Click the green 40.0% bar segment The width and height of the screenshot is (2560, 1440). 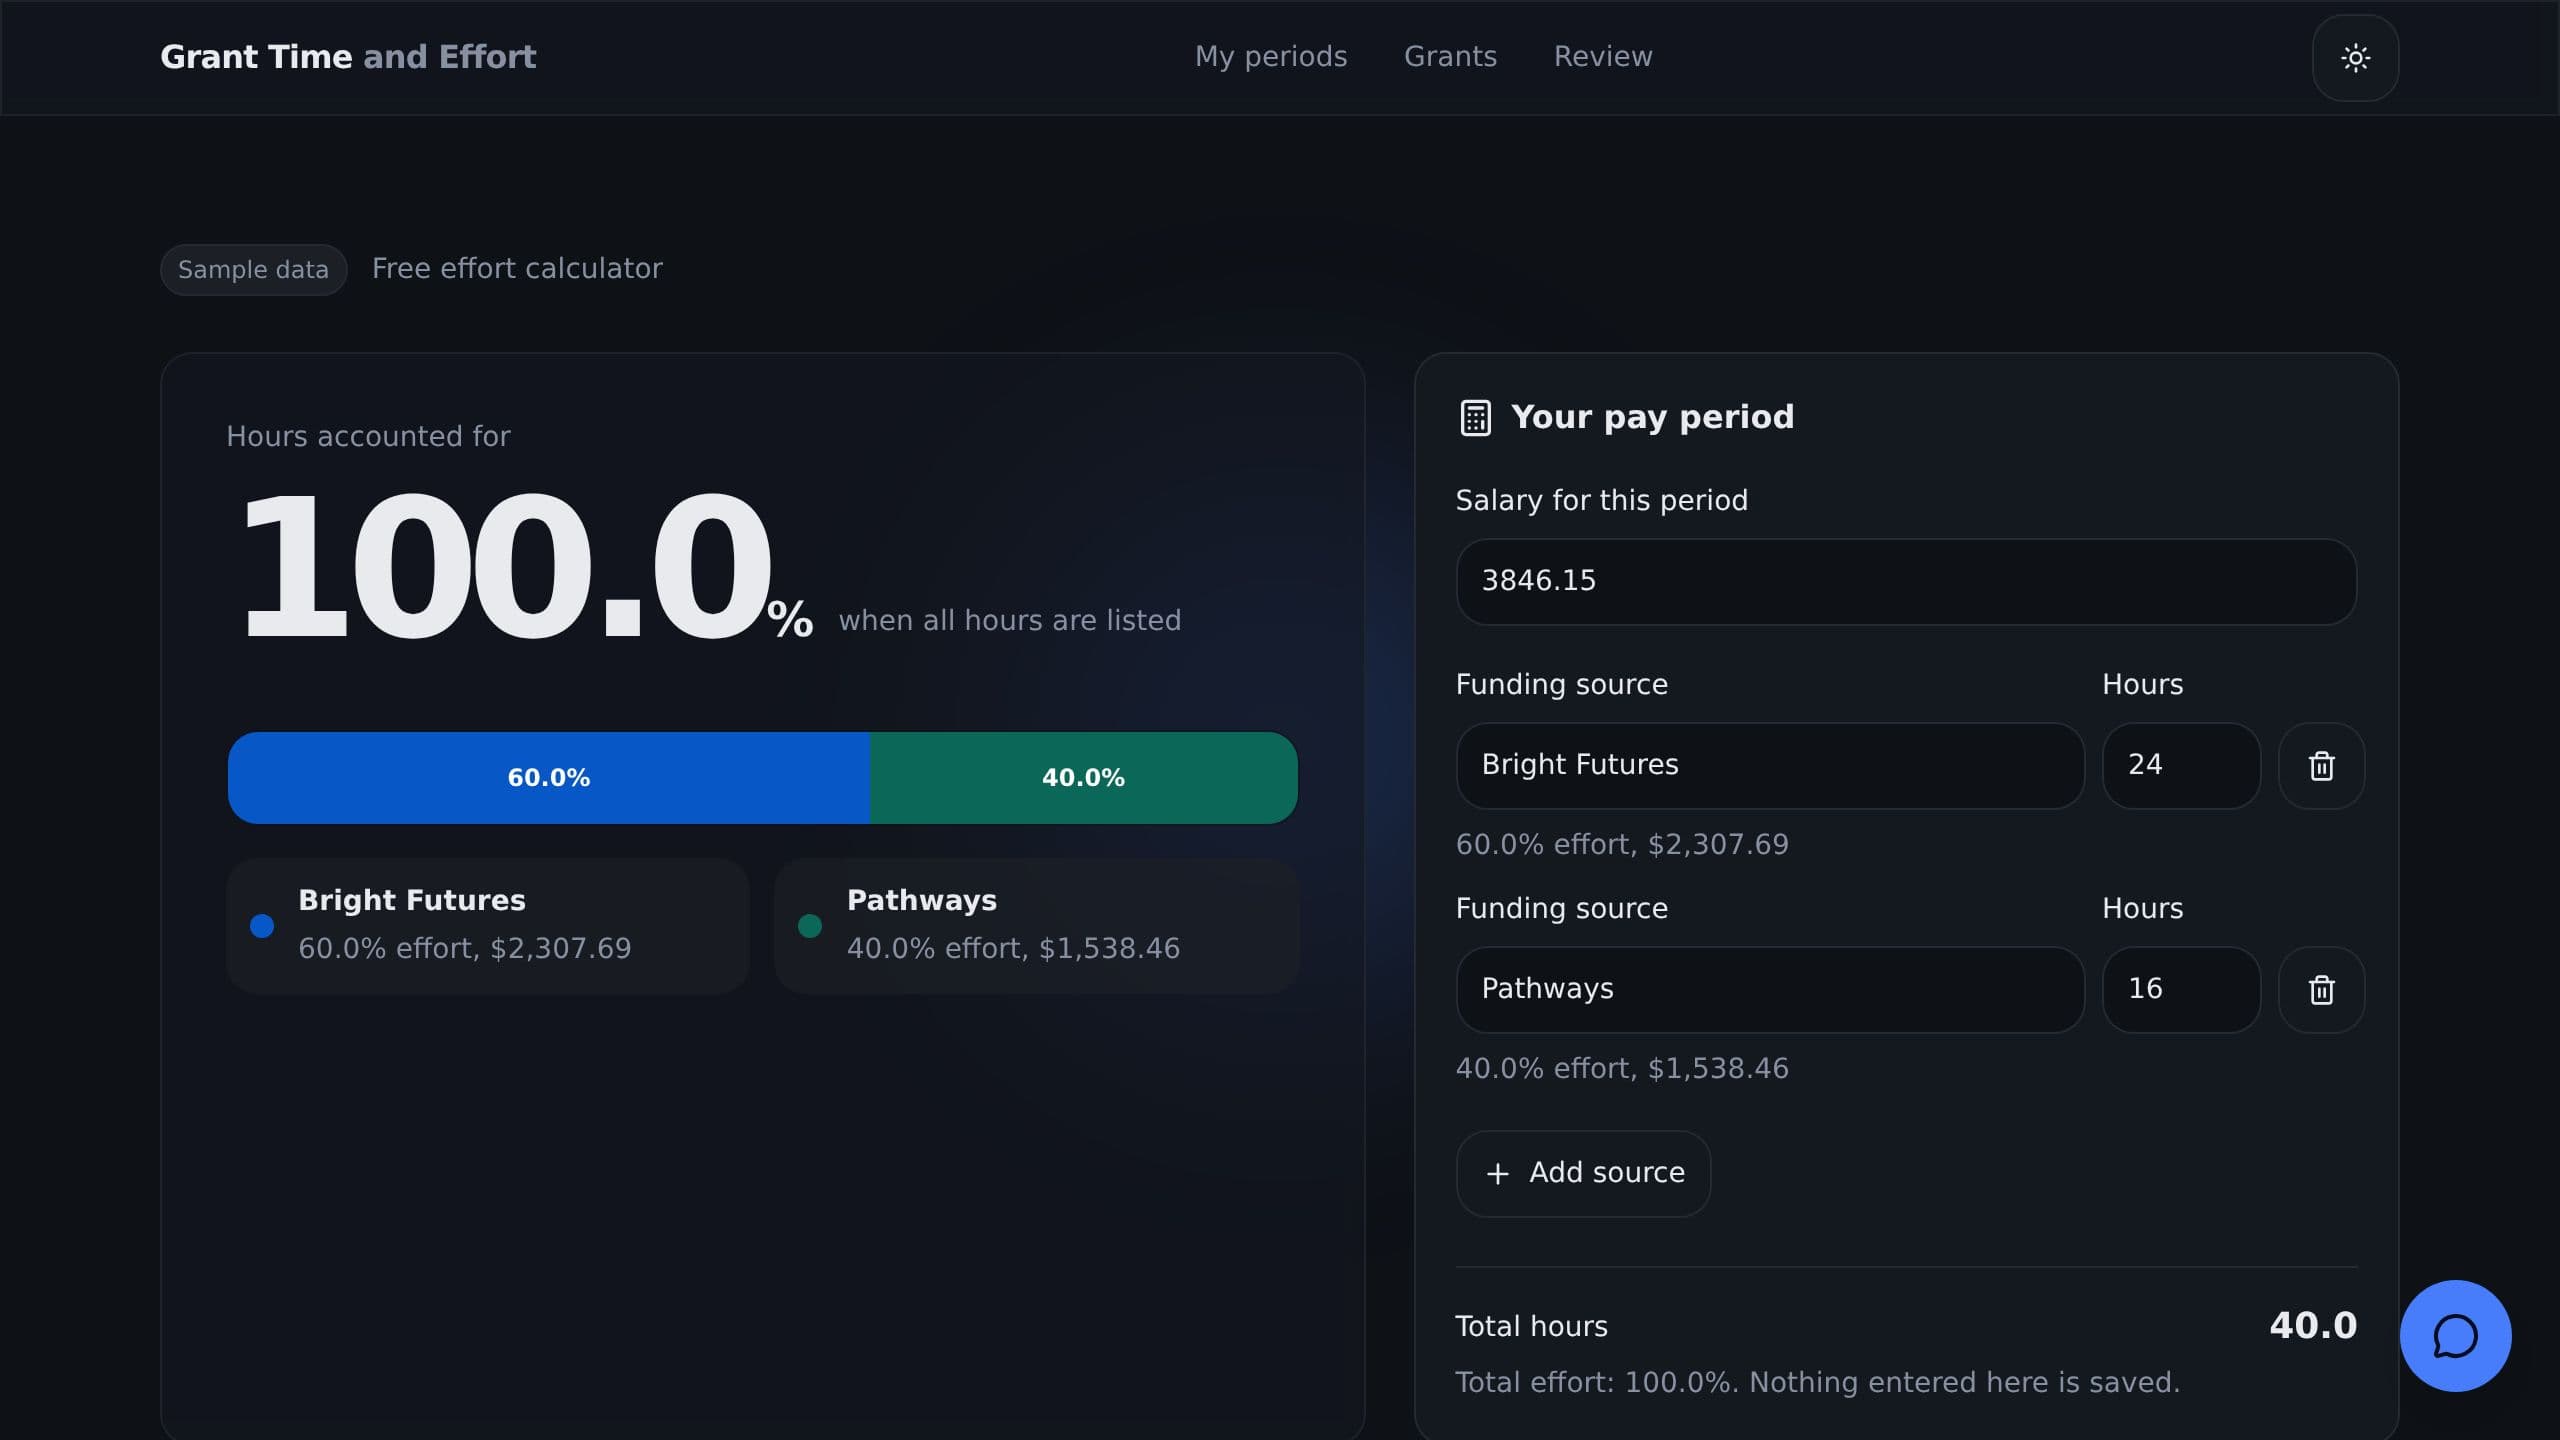(1084, 778)
